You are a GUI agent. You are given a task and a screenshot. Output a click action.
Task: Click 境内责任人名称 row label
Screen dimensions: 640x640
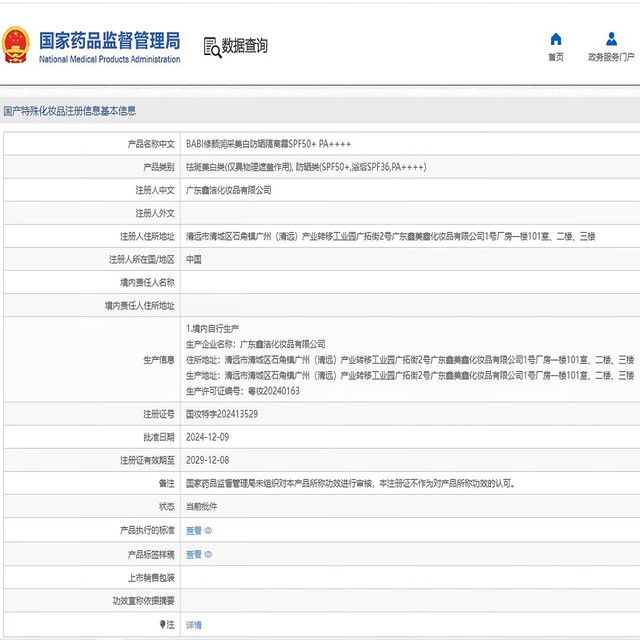pyautogui.click(x=147, y=283)
